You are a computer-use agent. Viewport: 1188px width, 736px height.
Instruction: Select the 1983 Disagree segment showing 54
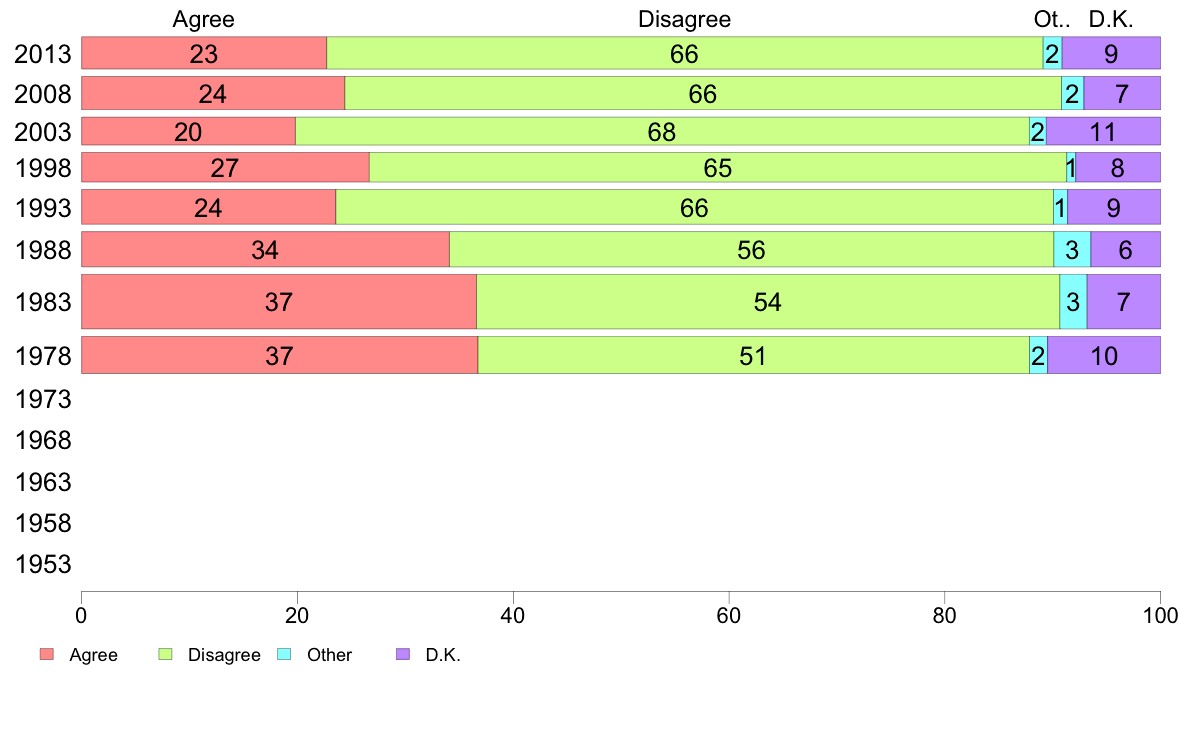click(767, 302)
